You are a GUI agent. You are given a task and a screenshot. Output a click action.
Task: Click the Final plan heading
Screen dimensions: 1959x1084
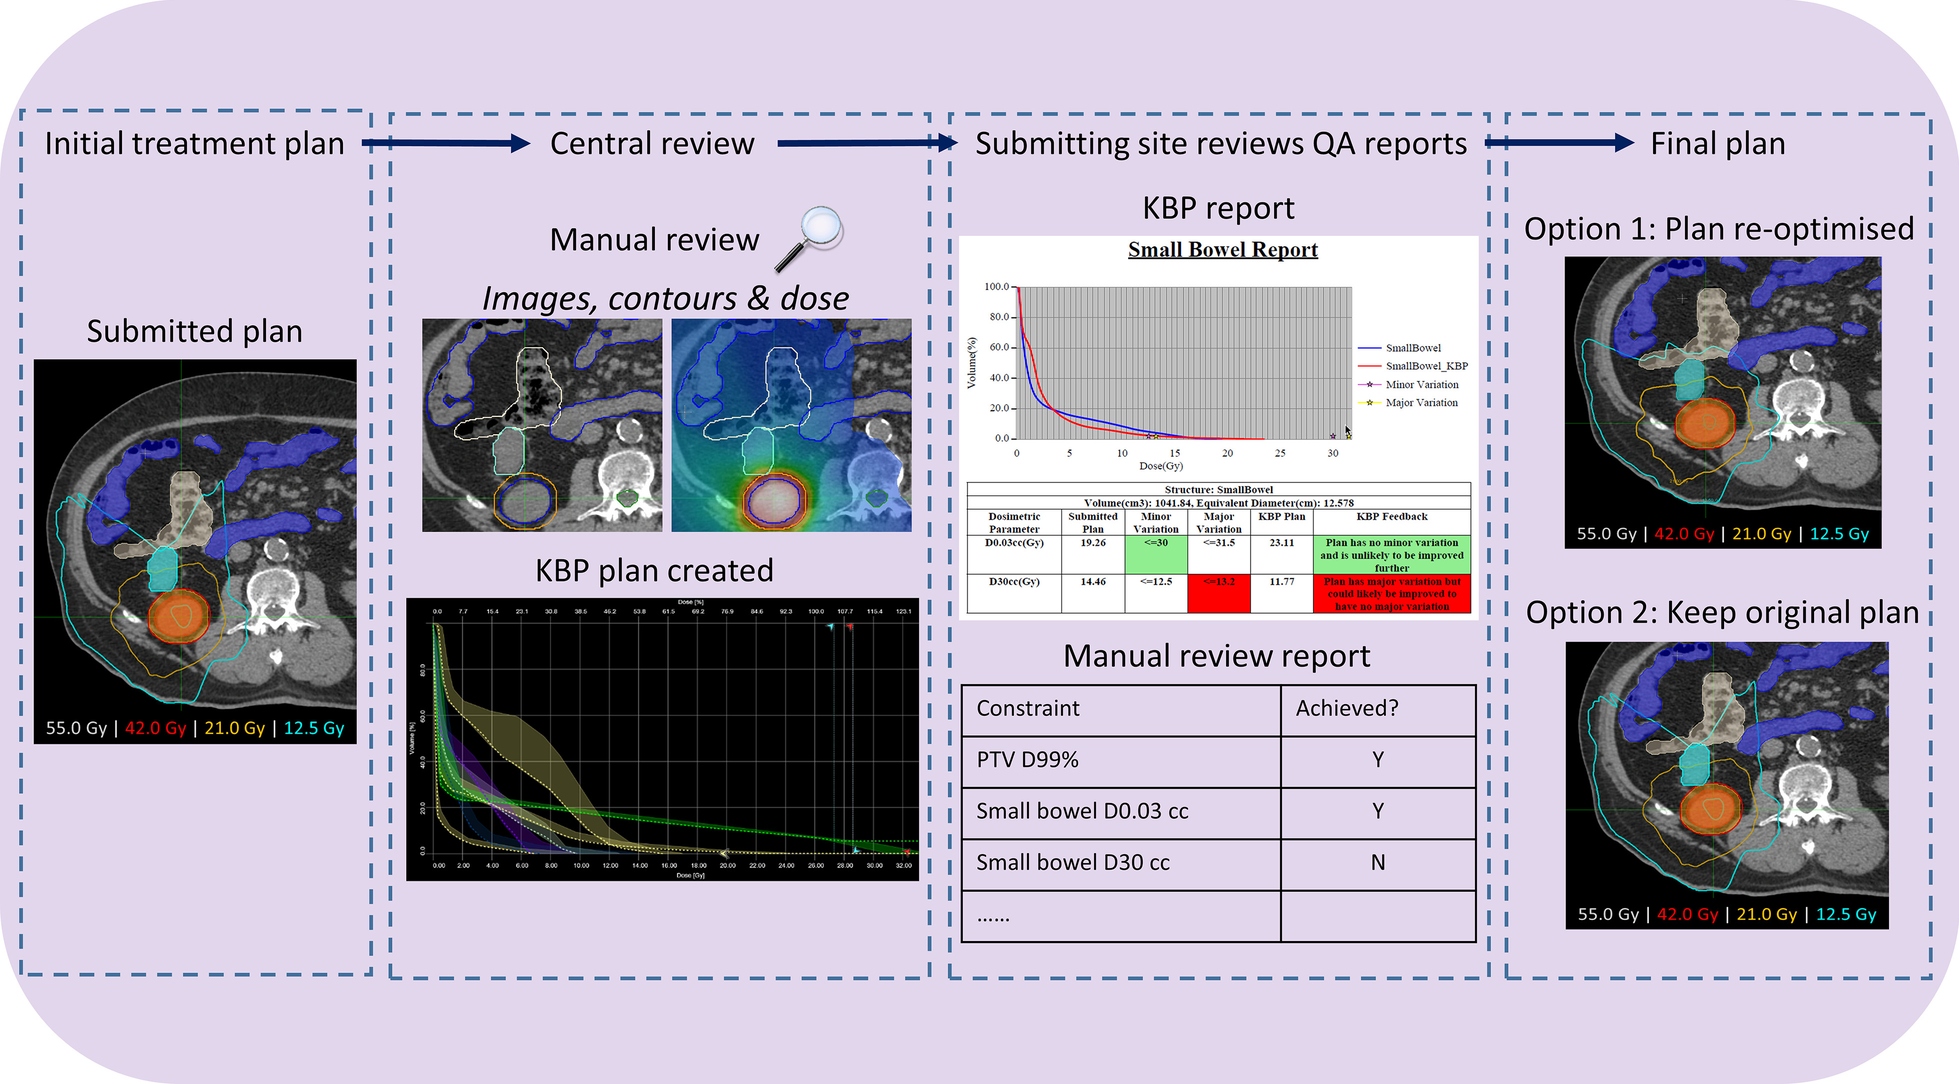point(1718,144)
